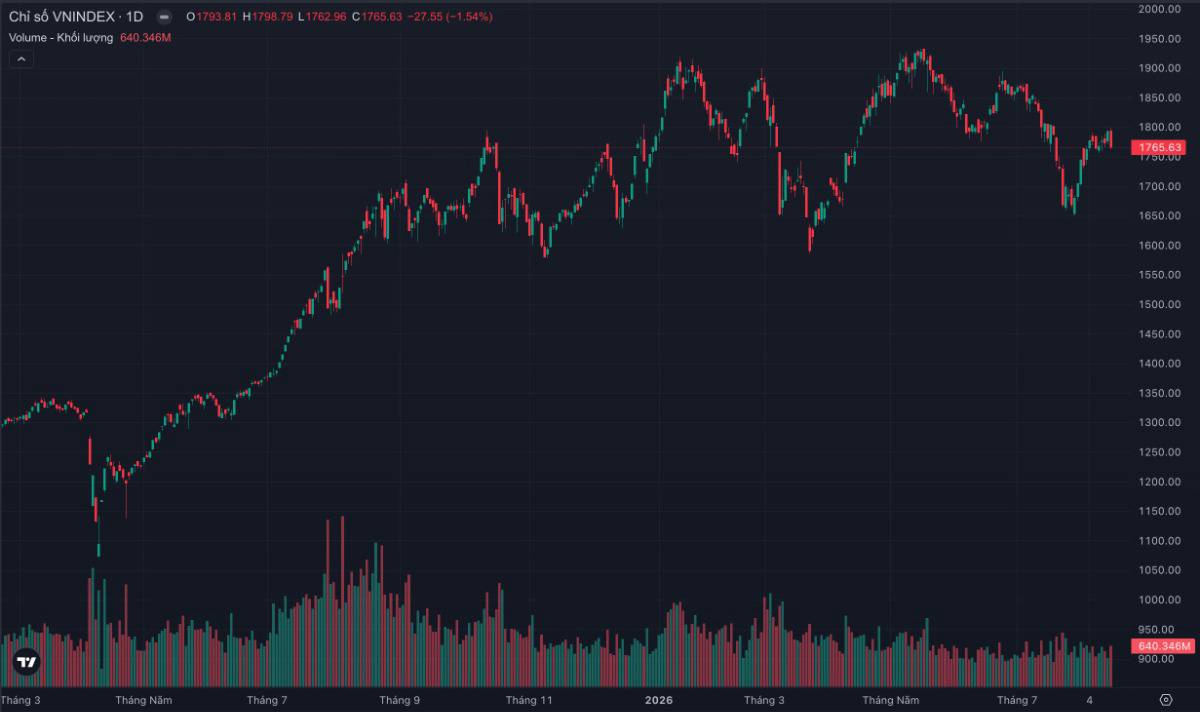Viewport: 1200px width, 712px height.
Task: Collapse the indicator legend with chevron
Action: 22,59
